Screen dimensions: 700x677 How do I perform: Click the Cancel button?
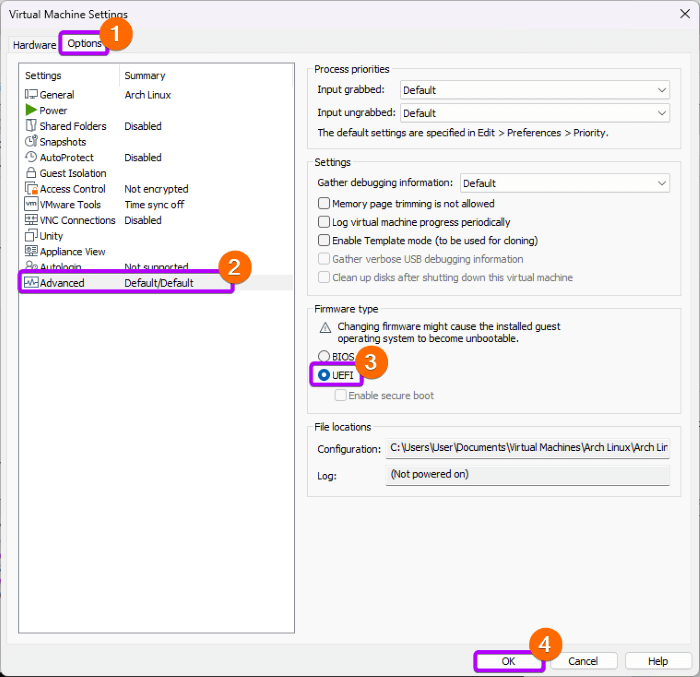[583, 661]
